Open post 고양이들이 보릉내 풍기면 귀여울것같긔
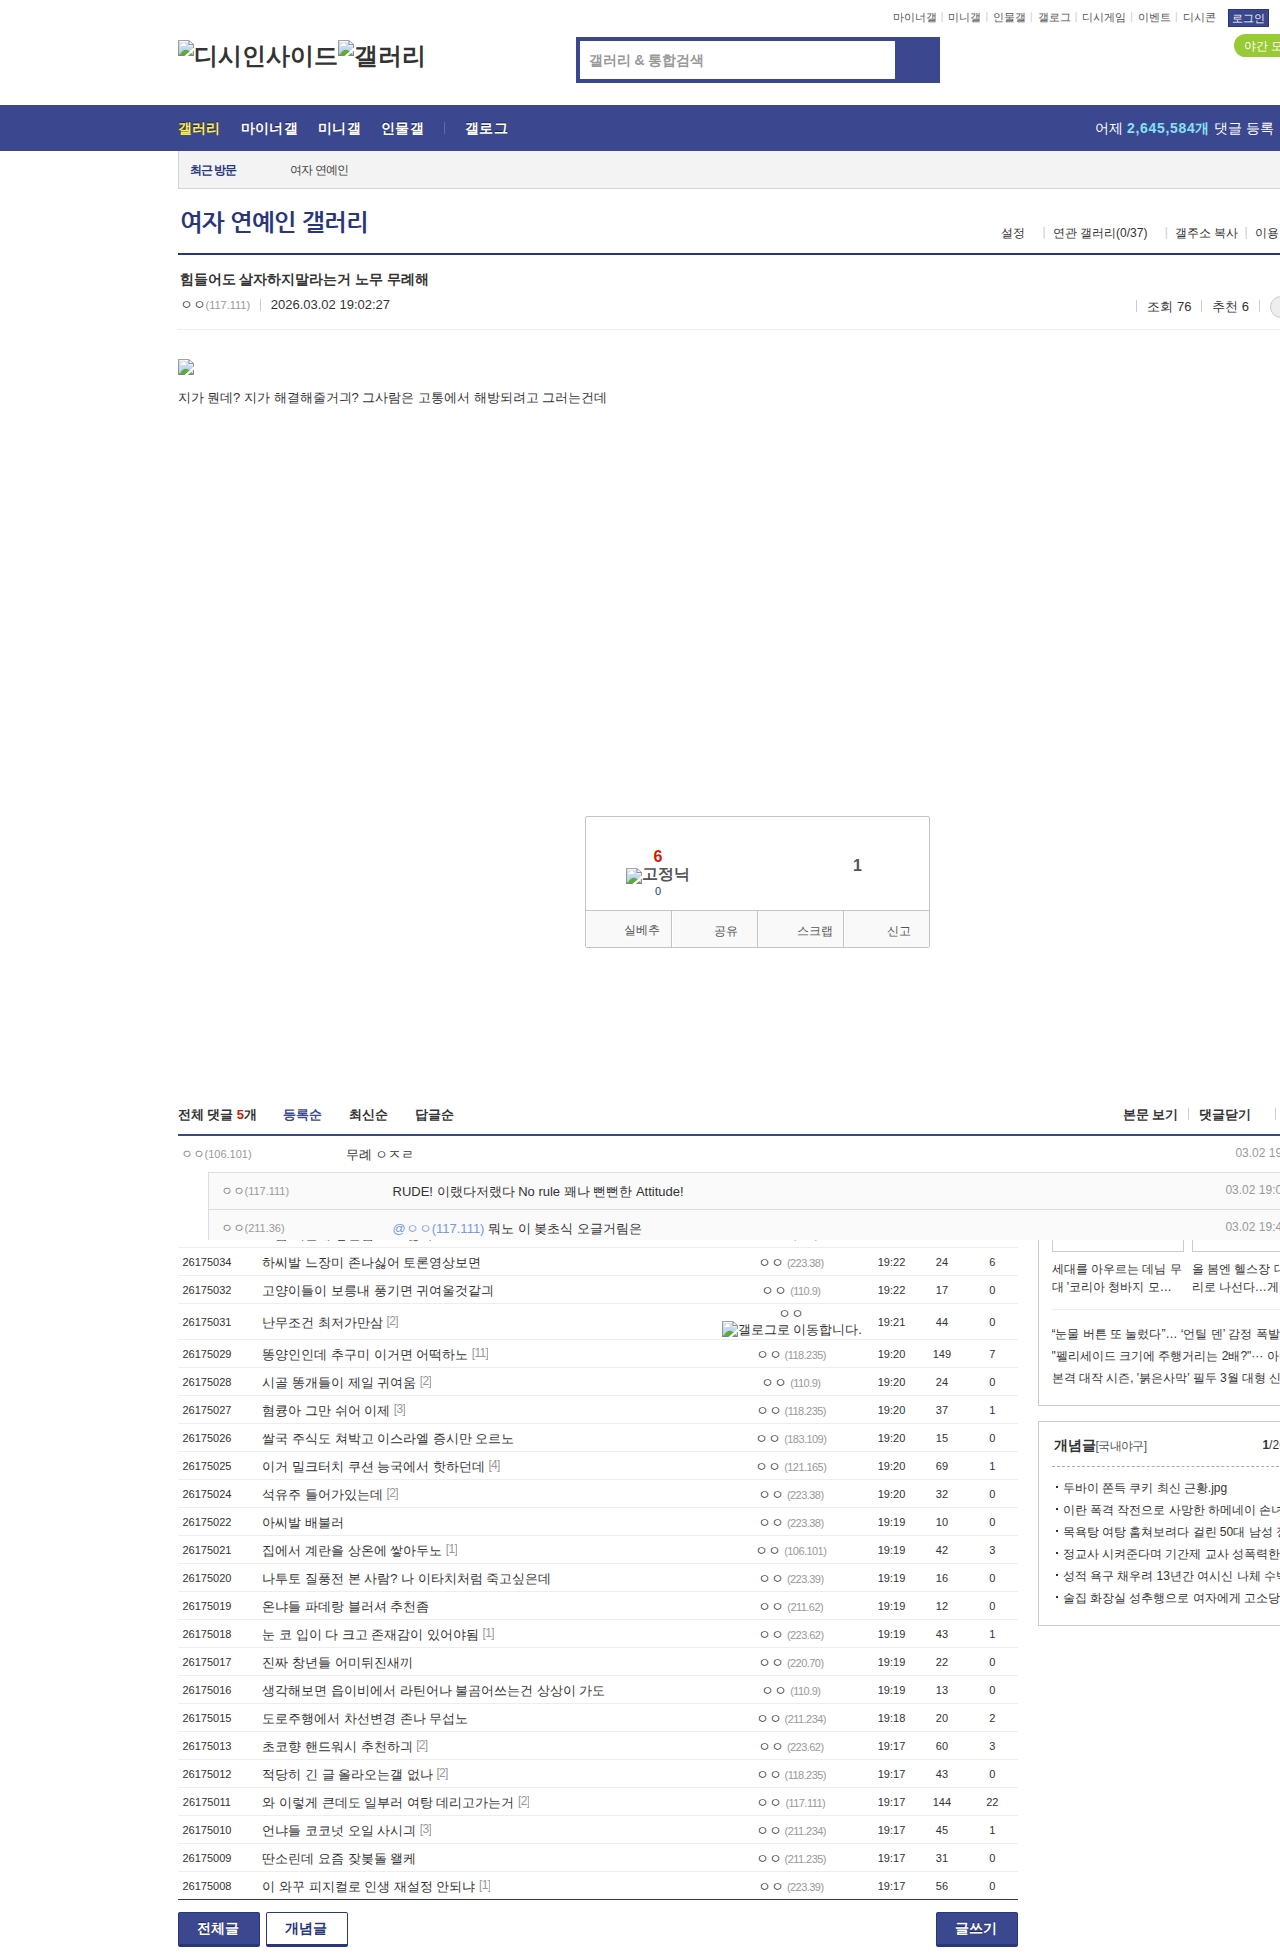Image resolution: width=1280 pixels, height=1960 pixels. 378,1290
